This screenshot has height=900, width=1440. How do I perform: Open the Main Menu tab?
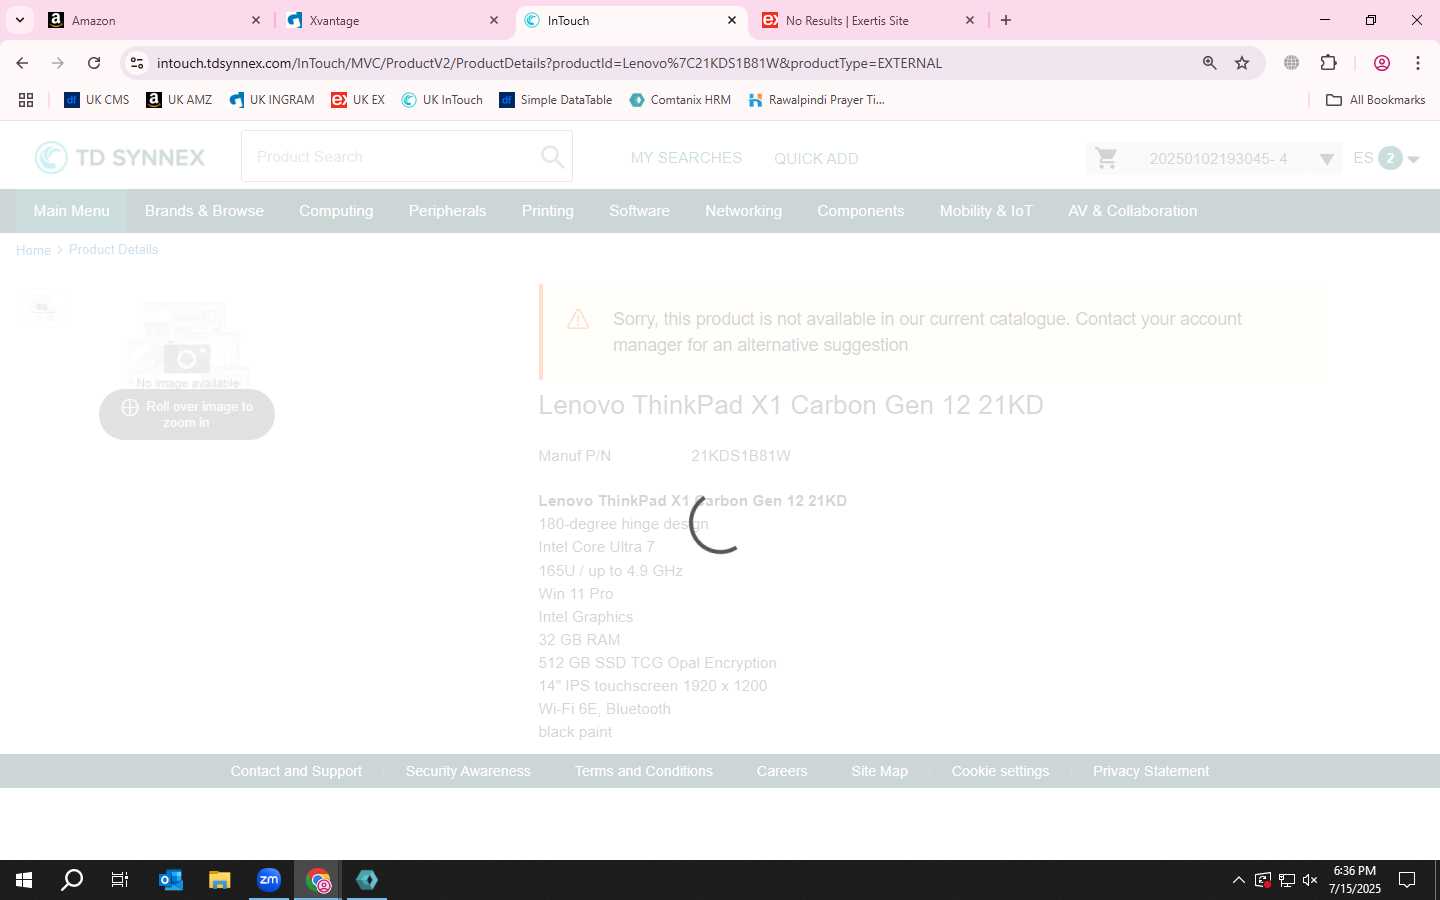click(71, 211)
